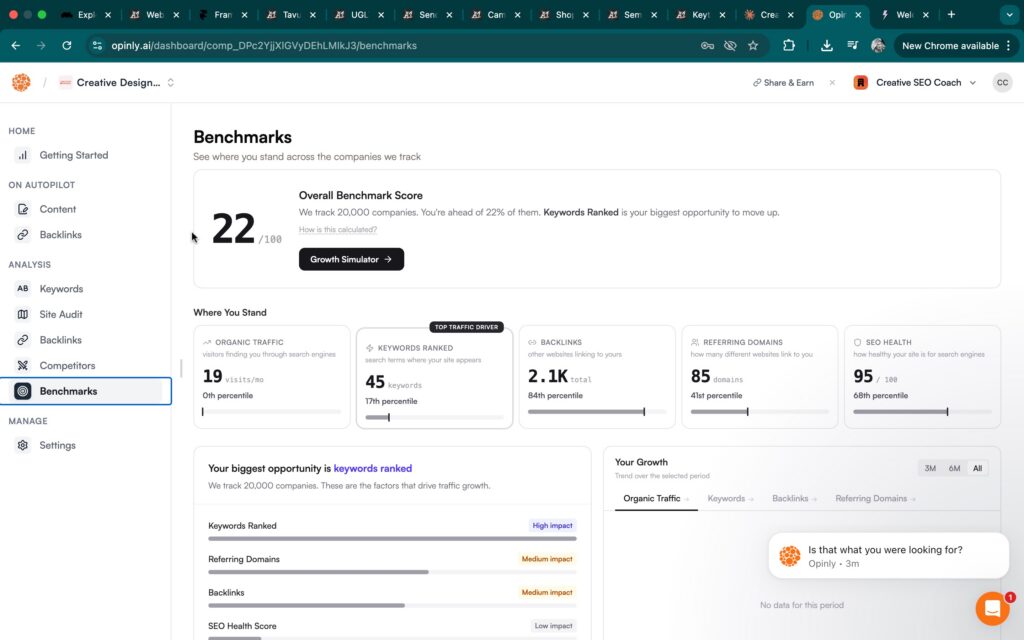Expand the browser tab list chevron
Image resolution: width=1024 pixels, height=640 pixels.
1010,14
